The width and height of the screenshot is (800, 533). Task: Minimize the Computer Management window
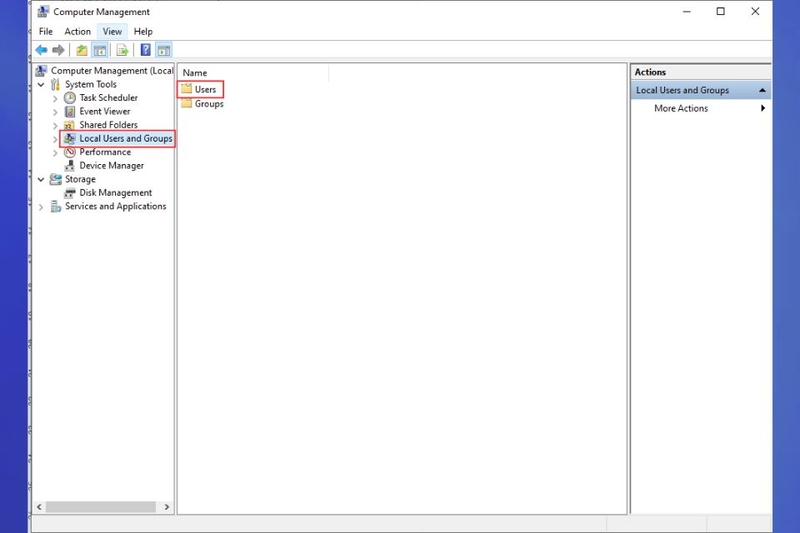[687, 11]
